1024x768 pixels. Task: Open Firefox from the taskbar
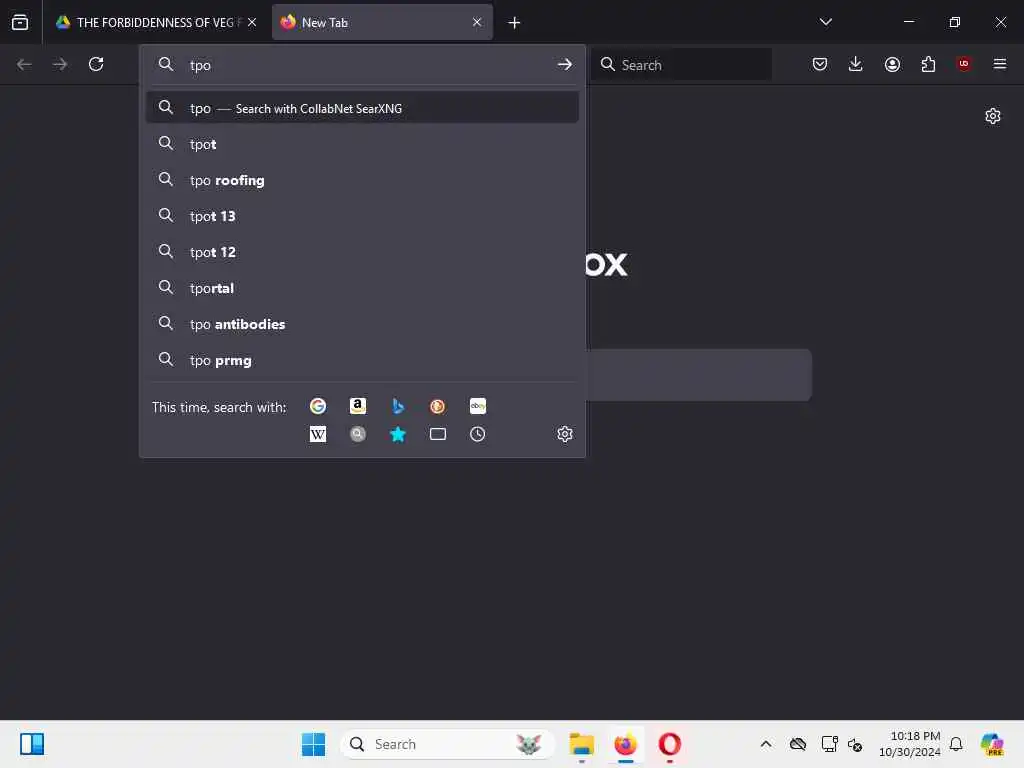(626, 744)
